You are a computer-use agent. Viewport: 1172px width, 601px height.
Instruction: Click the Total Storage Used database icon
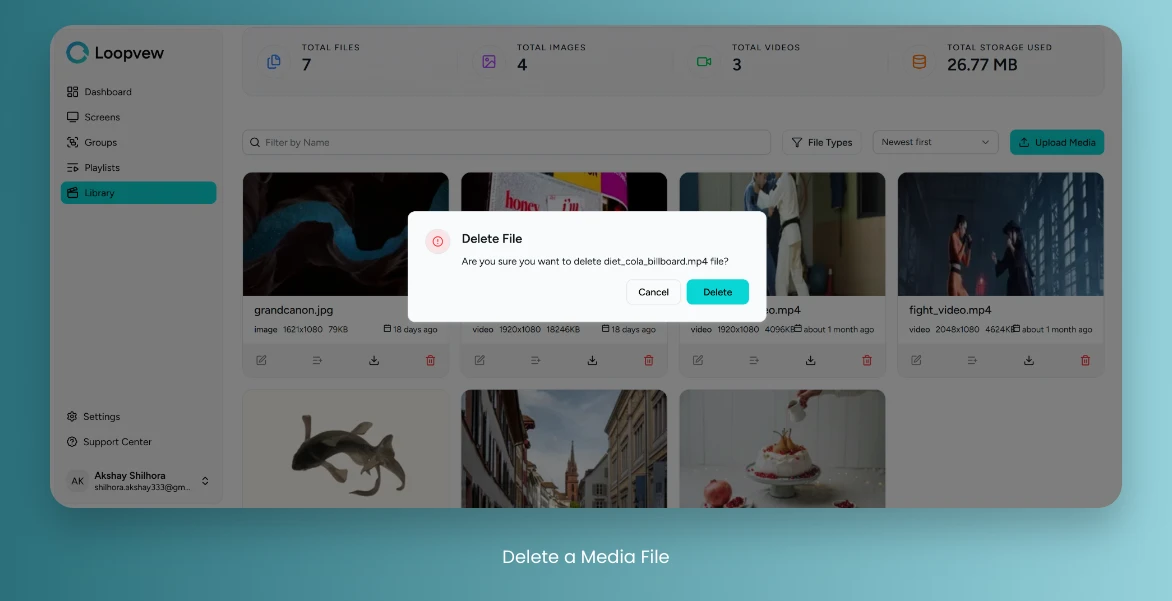(x=919, y=61)
